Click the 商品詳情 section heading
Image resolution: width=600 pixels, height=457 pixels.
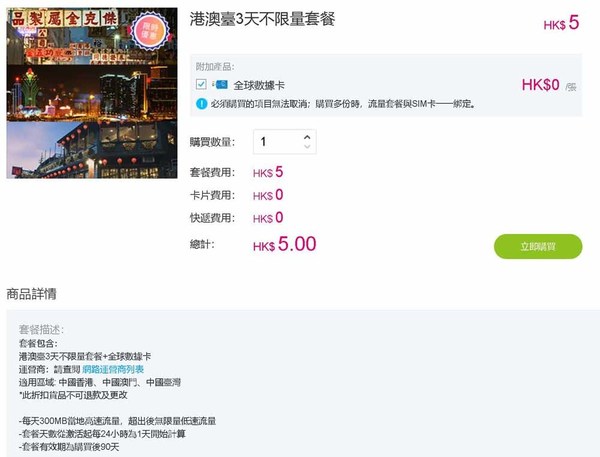31,294
